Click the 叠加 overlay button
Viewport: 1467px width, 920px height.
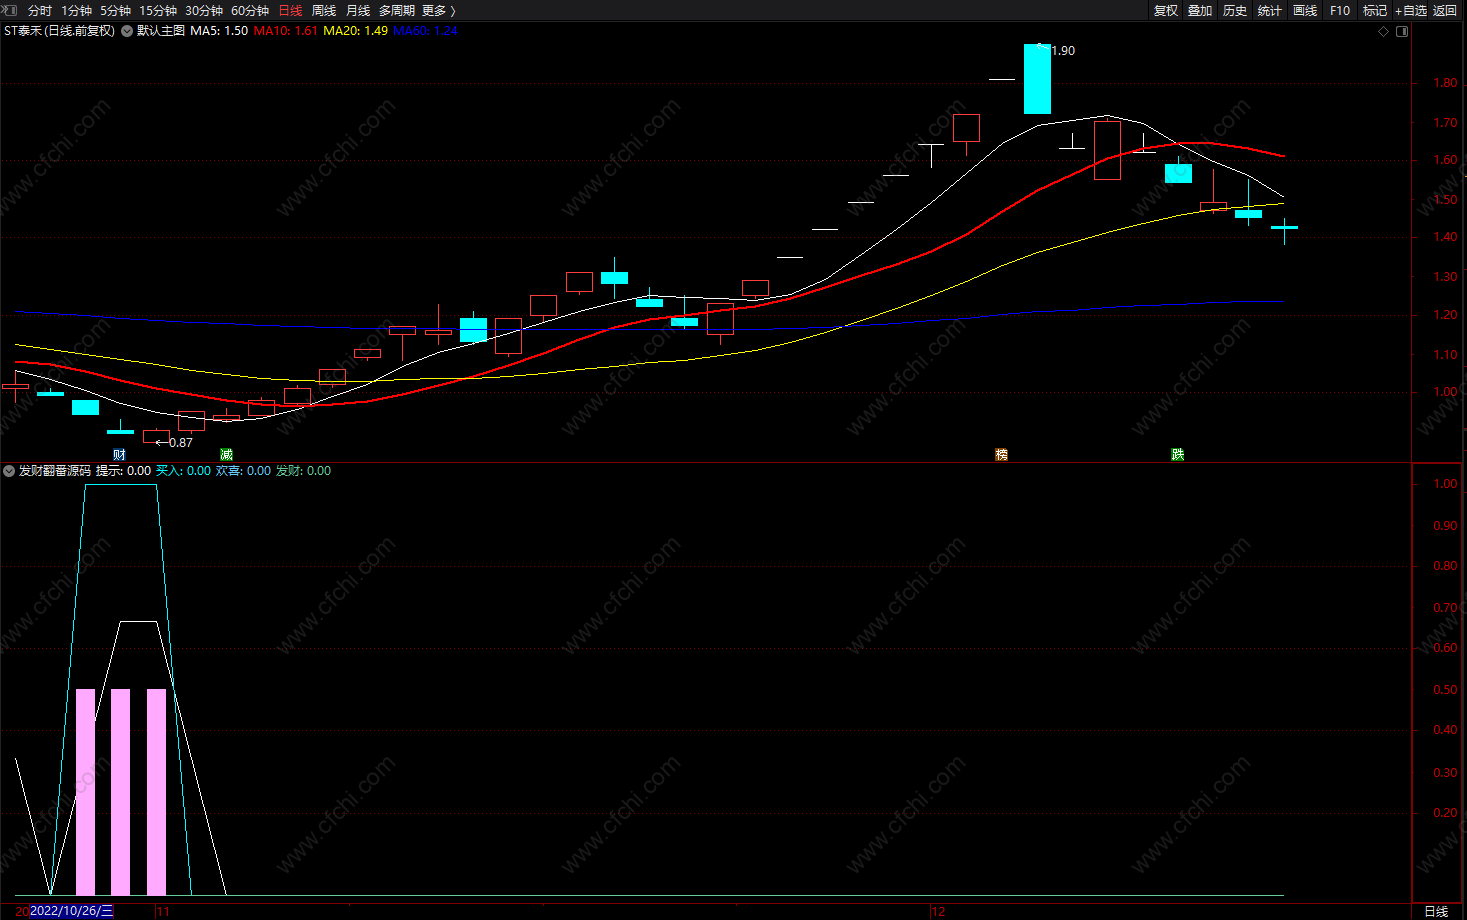pyautogui.click(x=1200, y=11)
